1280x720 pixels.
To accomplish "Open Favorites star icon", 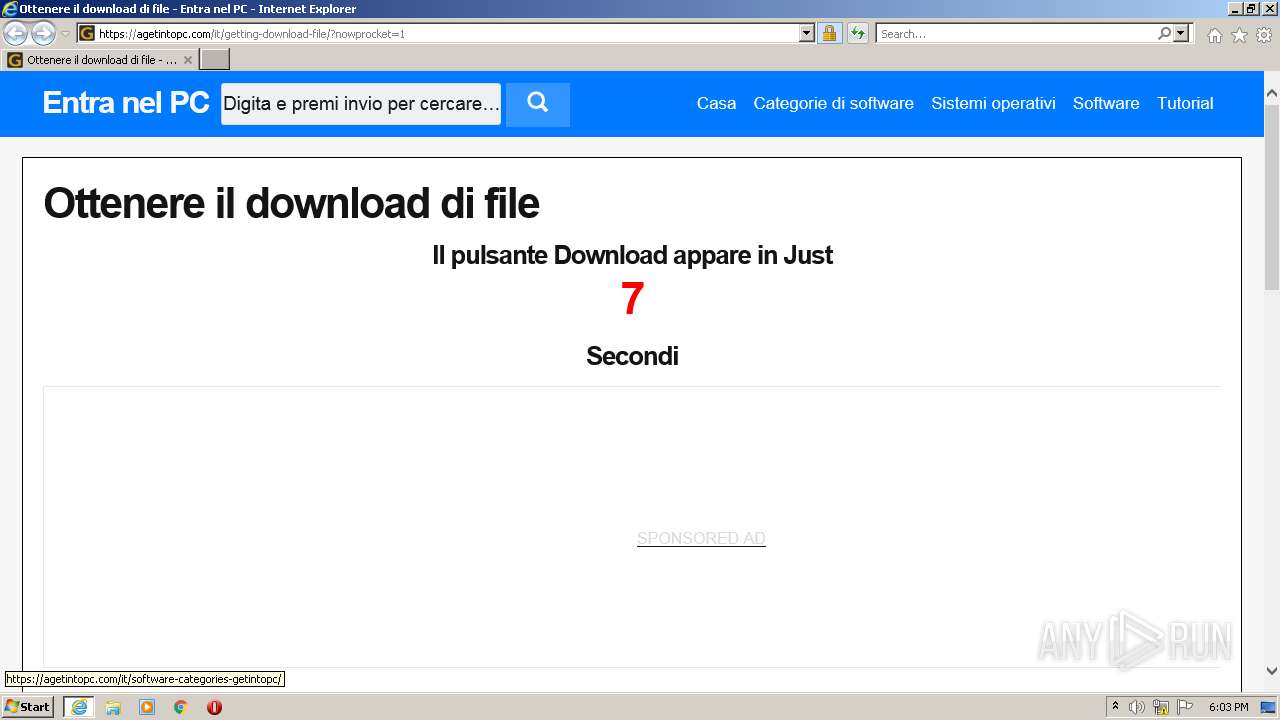I will tap(1239, 35).
